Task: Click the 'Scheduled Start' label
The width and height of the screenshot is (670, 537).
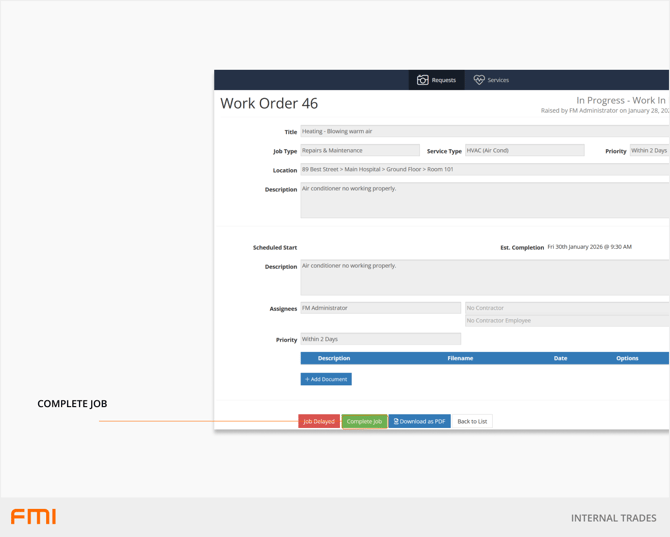Action: click(275, 247)
